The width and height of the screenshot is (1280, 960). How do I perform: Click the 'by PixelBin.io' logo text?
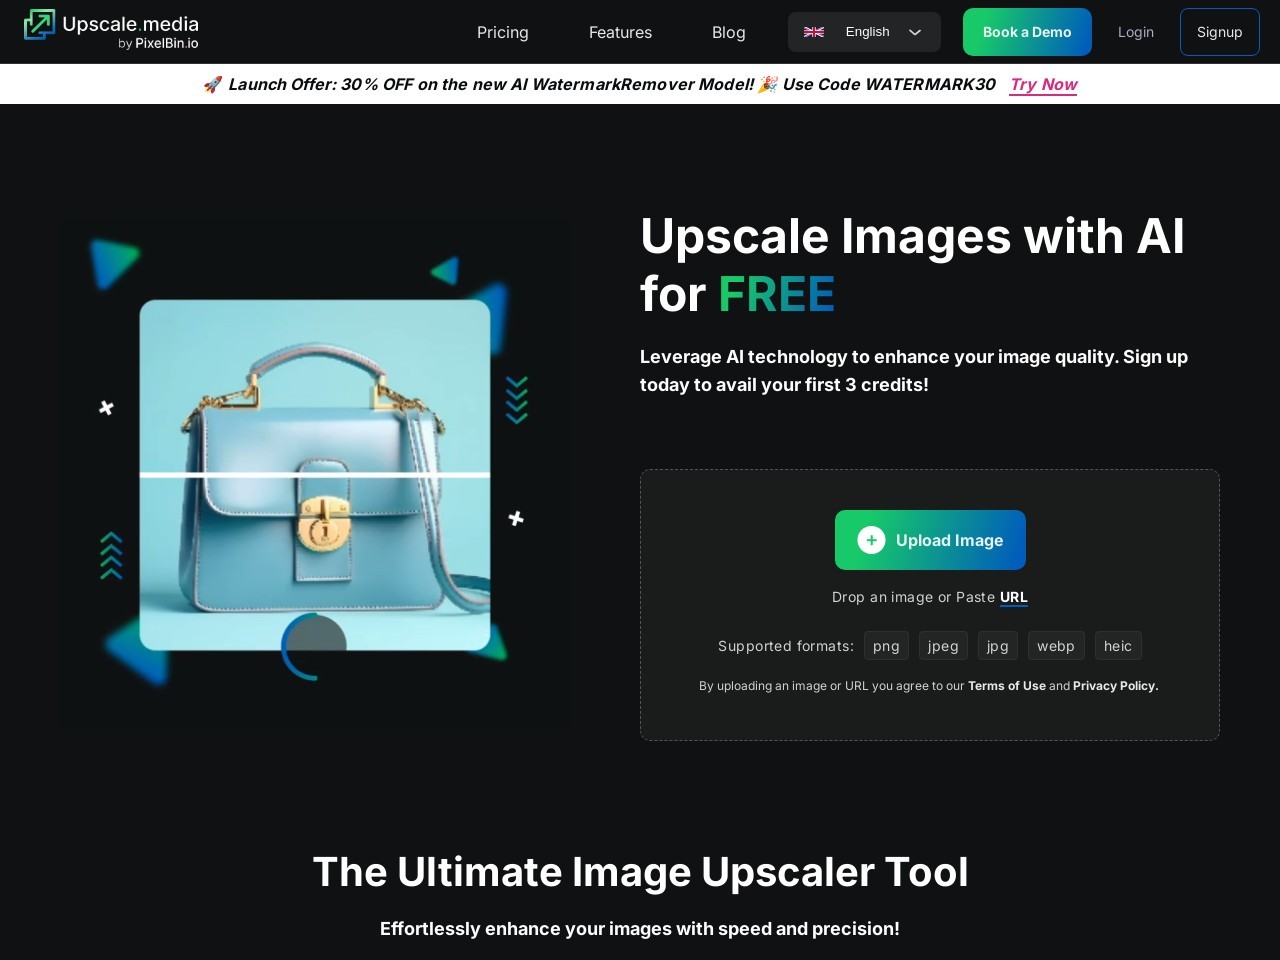tap(158, 44)
